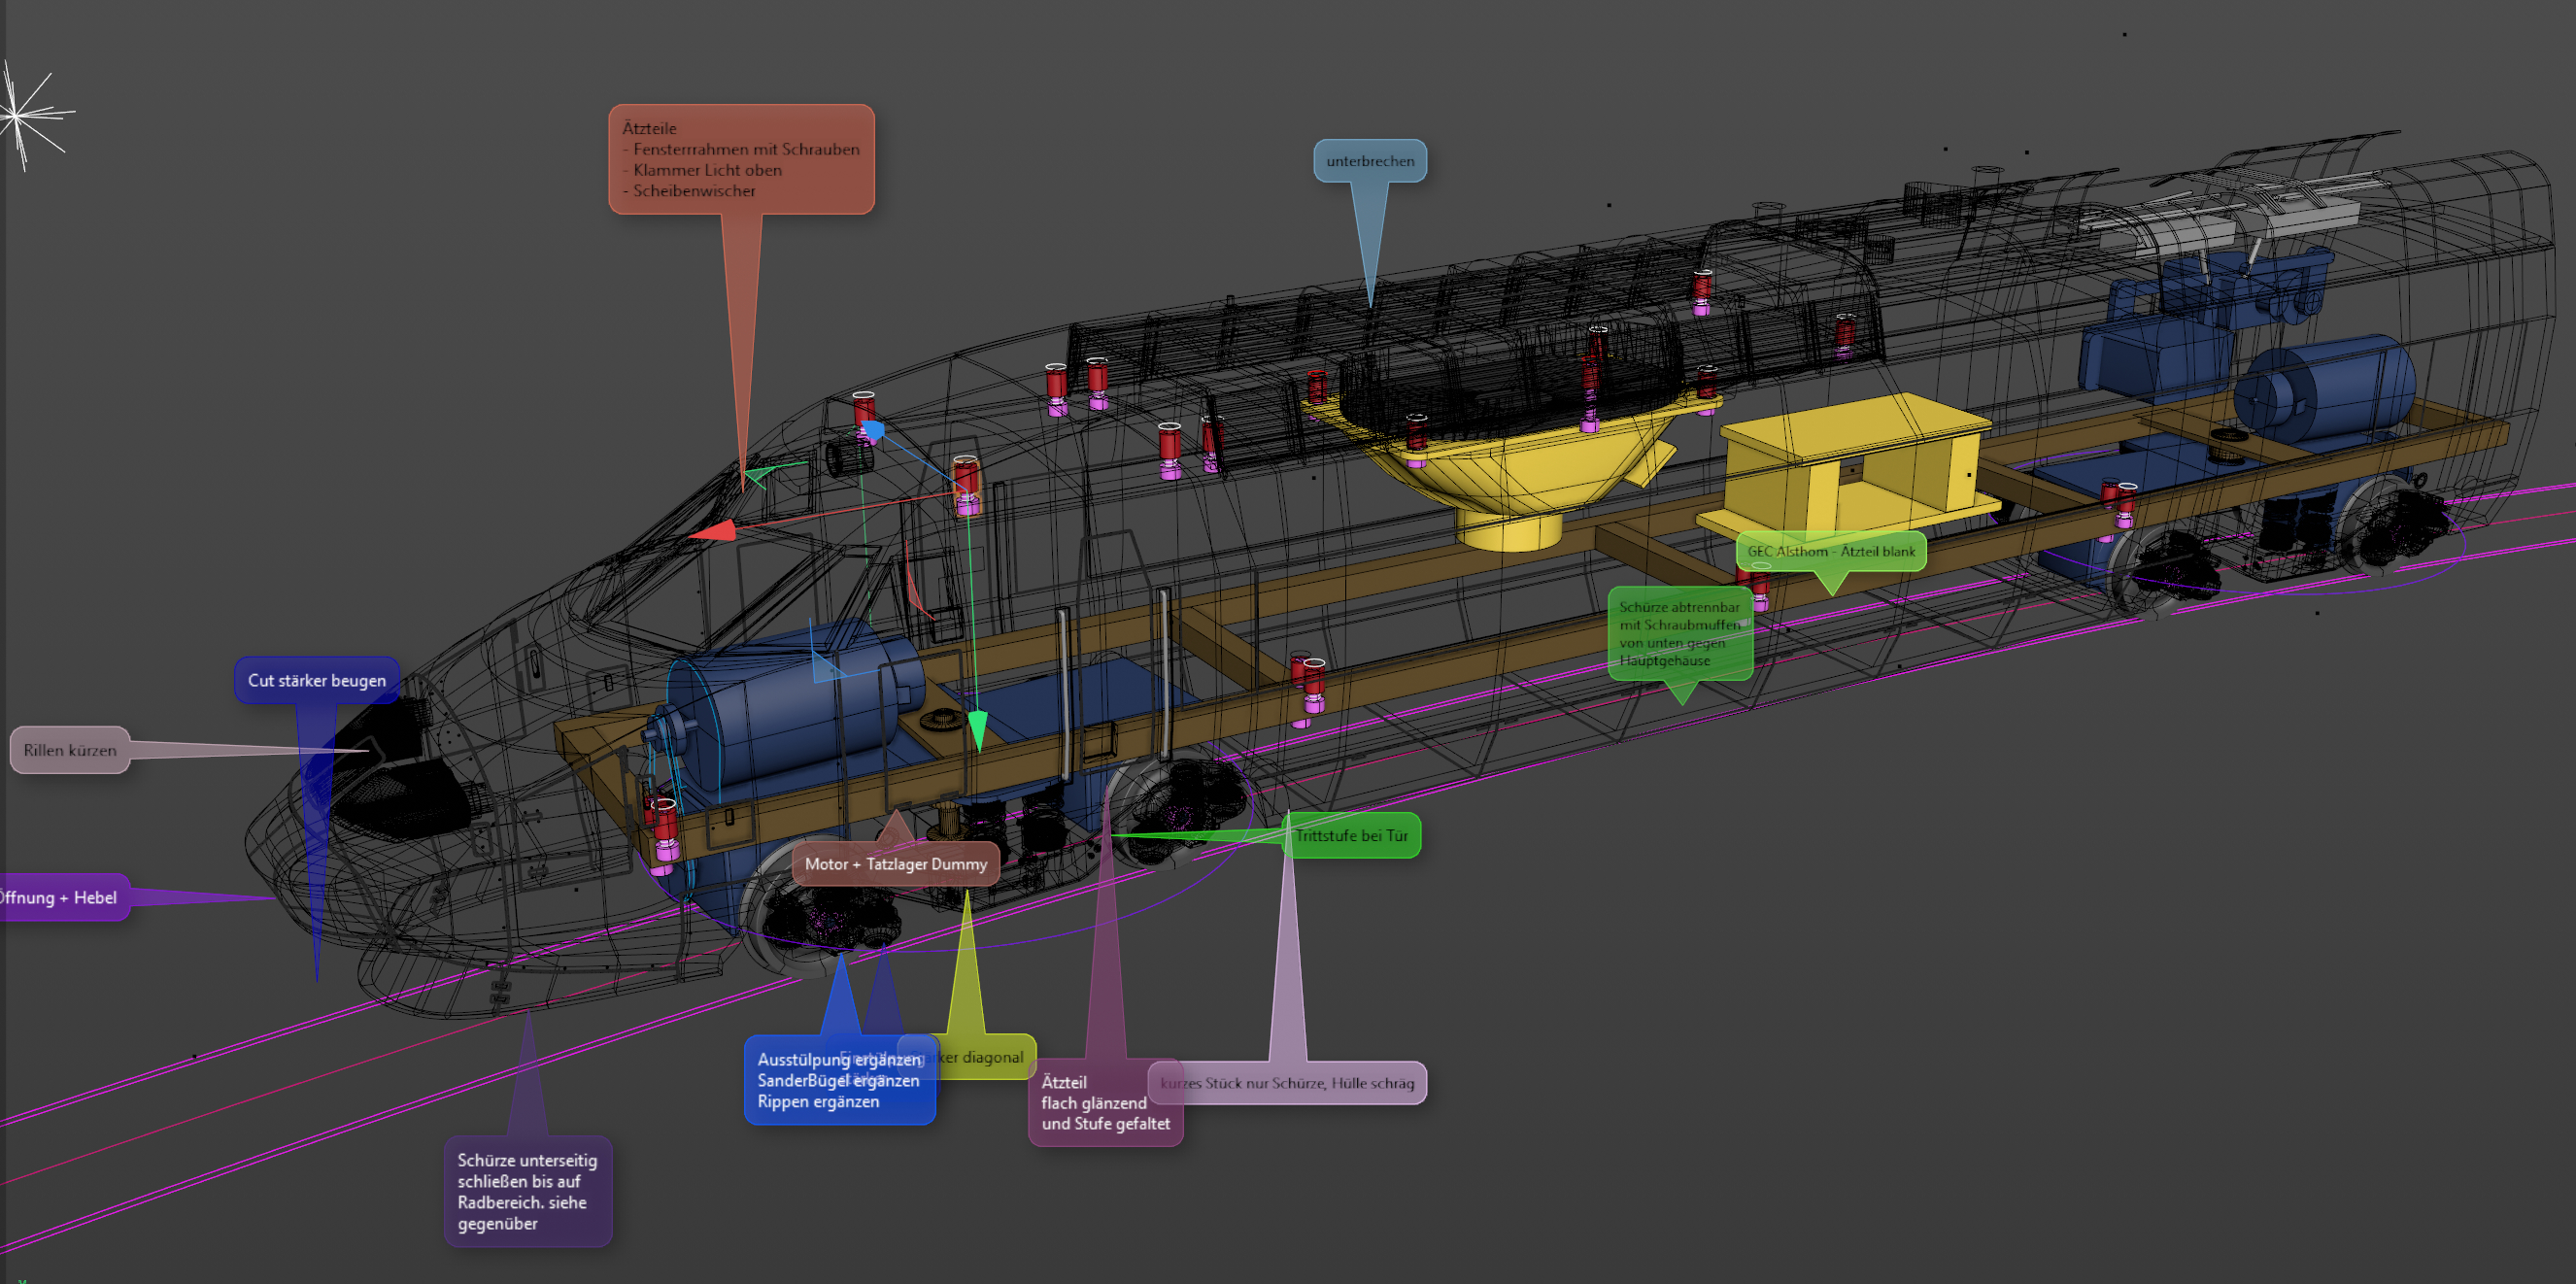The image size is (2576, 1284).
Task: Select the 'Cut stärker beugen' annotation
Action: click(316, 680)
